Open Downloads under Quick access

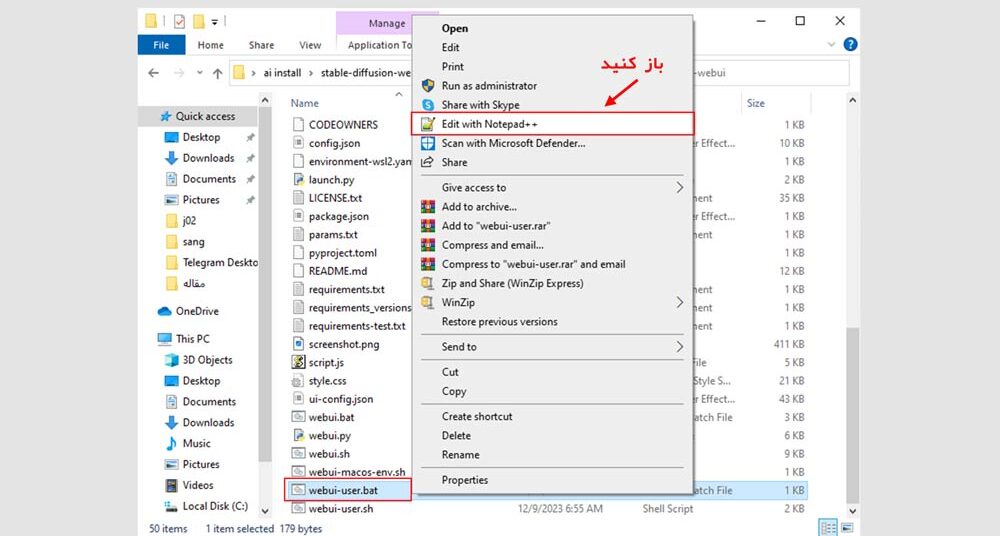point(208,158)
